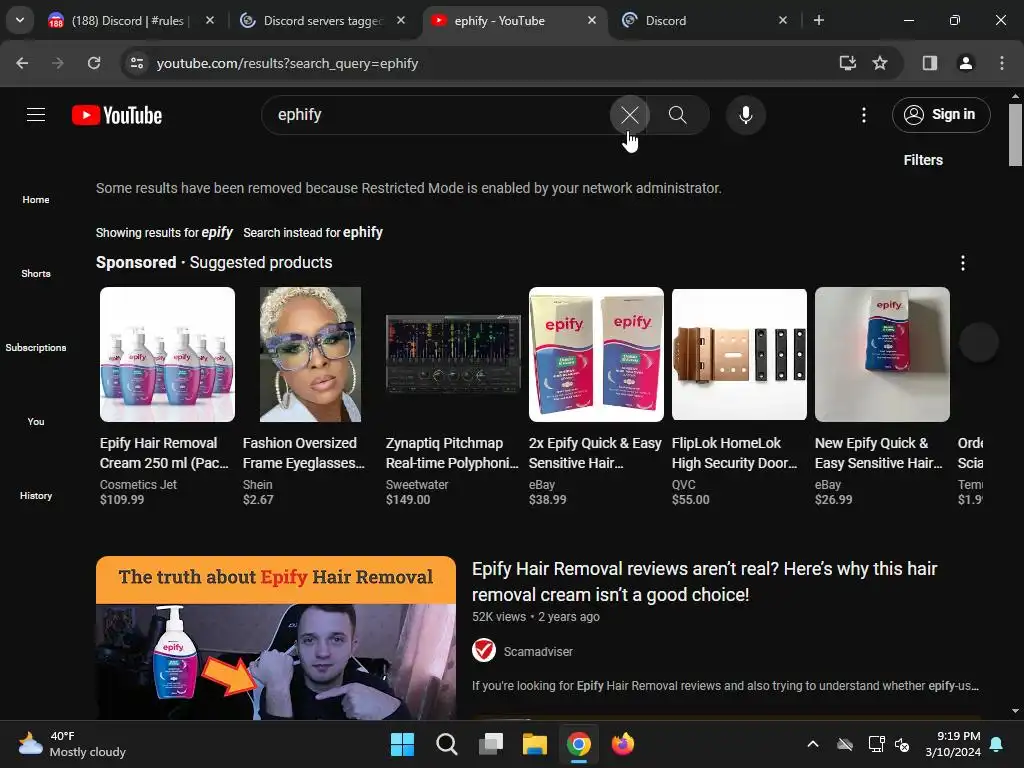Viewport: 1024px width, 768px height.
Task: Open New Epify Quick & Easy image
Action: 882,355
